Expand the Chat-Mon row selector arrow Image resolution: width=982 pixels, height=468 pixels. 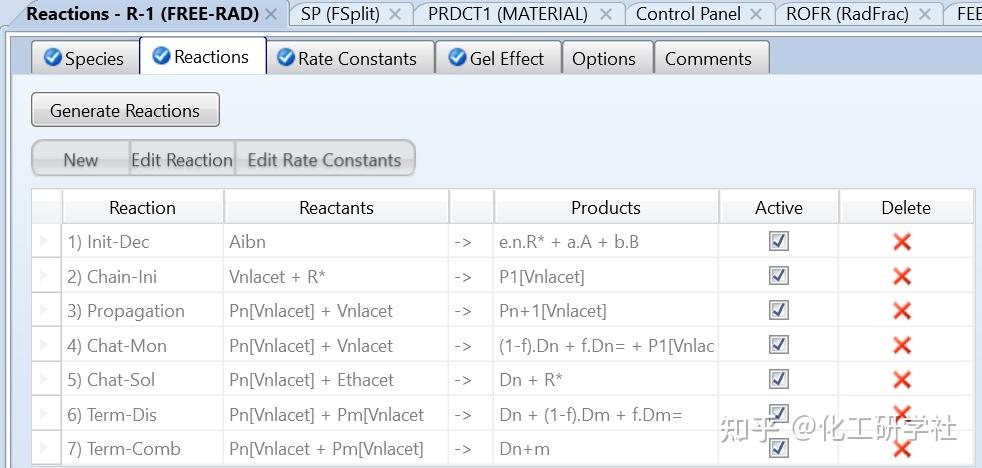point(44,346)
